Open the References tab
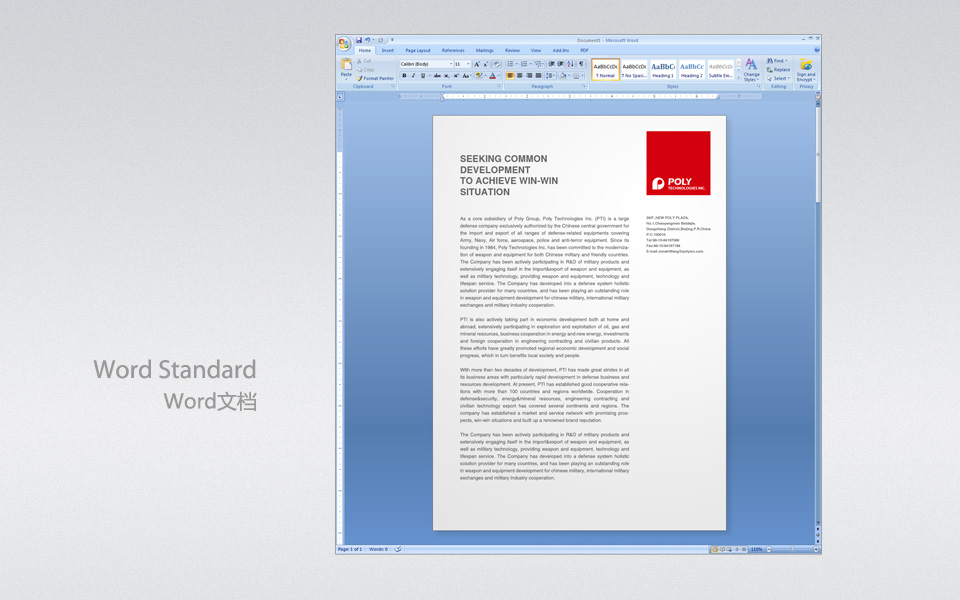This screenshot has width=960, height=600. click(453, 50)
